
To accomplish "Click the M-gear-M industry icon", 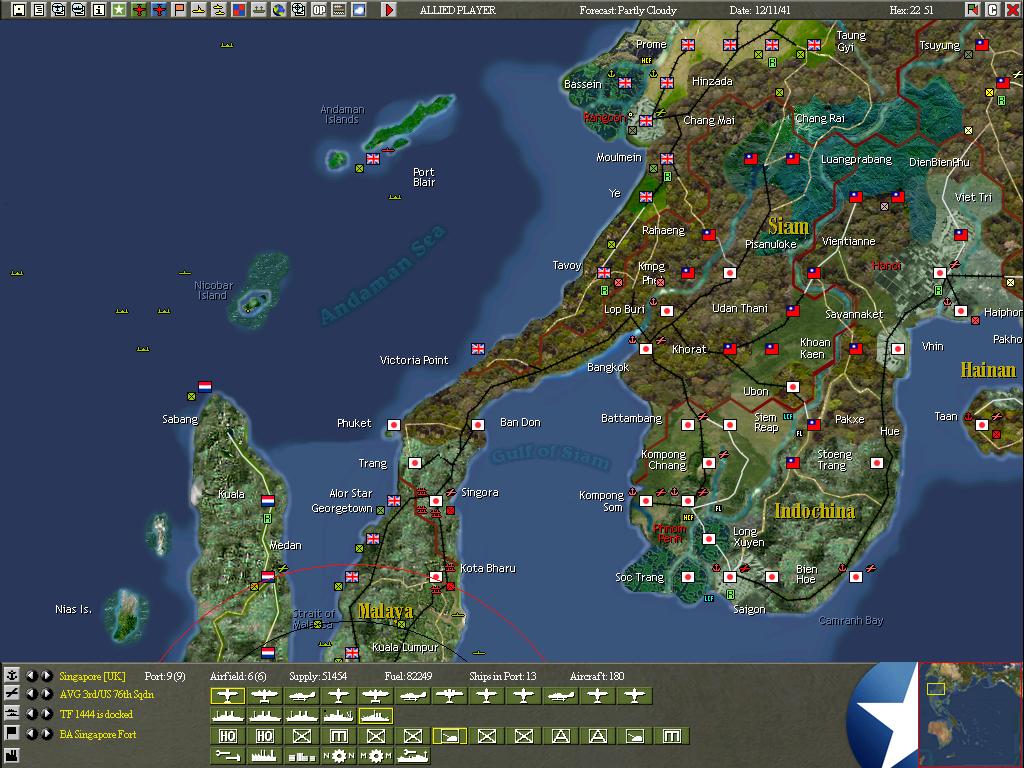I will [376, 756].
